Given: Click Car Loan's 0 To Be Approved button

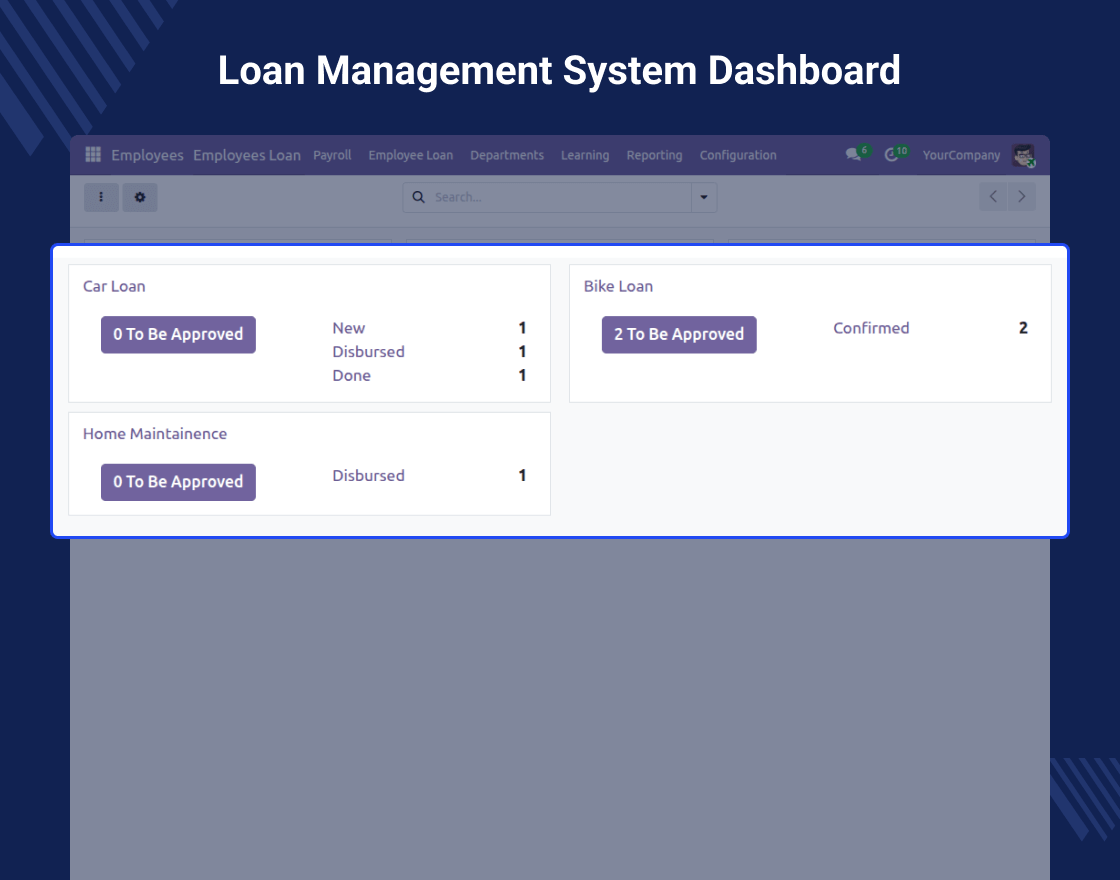Looking at the screenshot, I should pyautogui.click(x=178, y=334).
